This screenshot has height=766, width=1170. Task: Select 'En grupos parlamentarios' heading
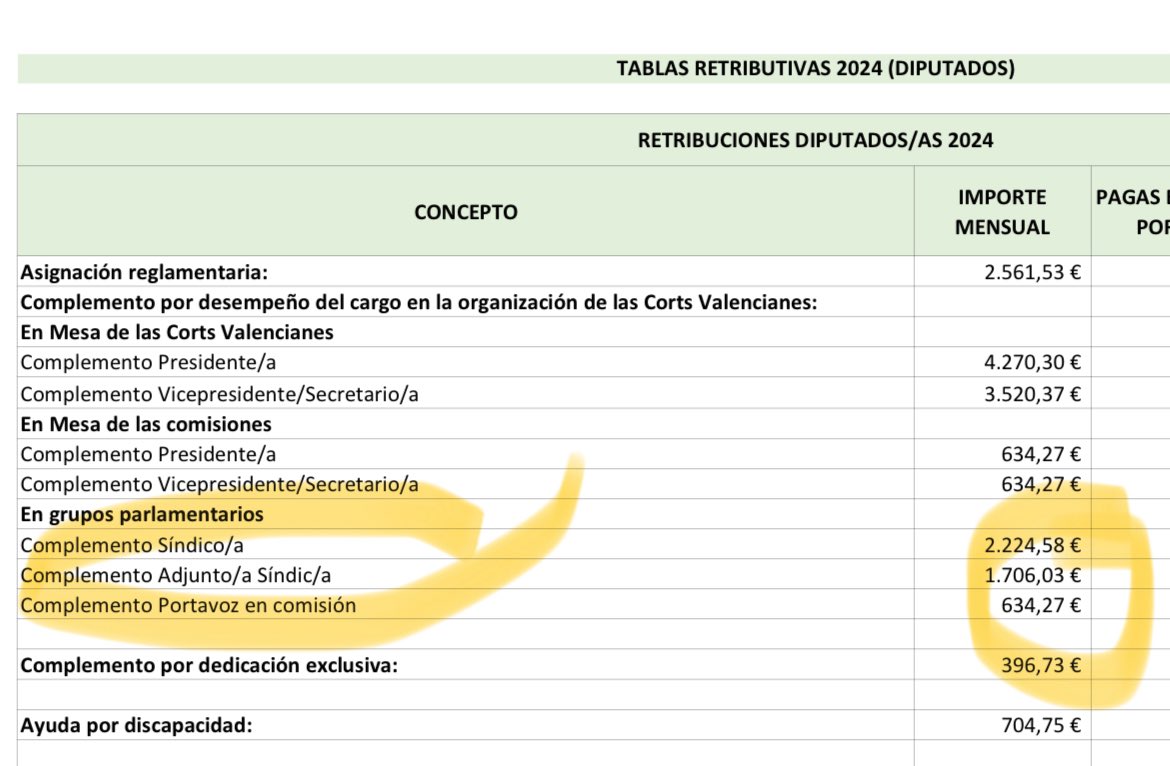point(142,515)
